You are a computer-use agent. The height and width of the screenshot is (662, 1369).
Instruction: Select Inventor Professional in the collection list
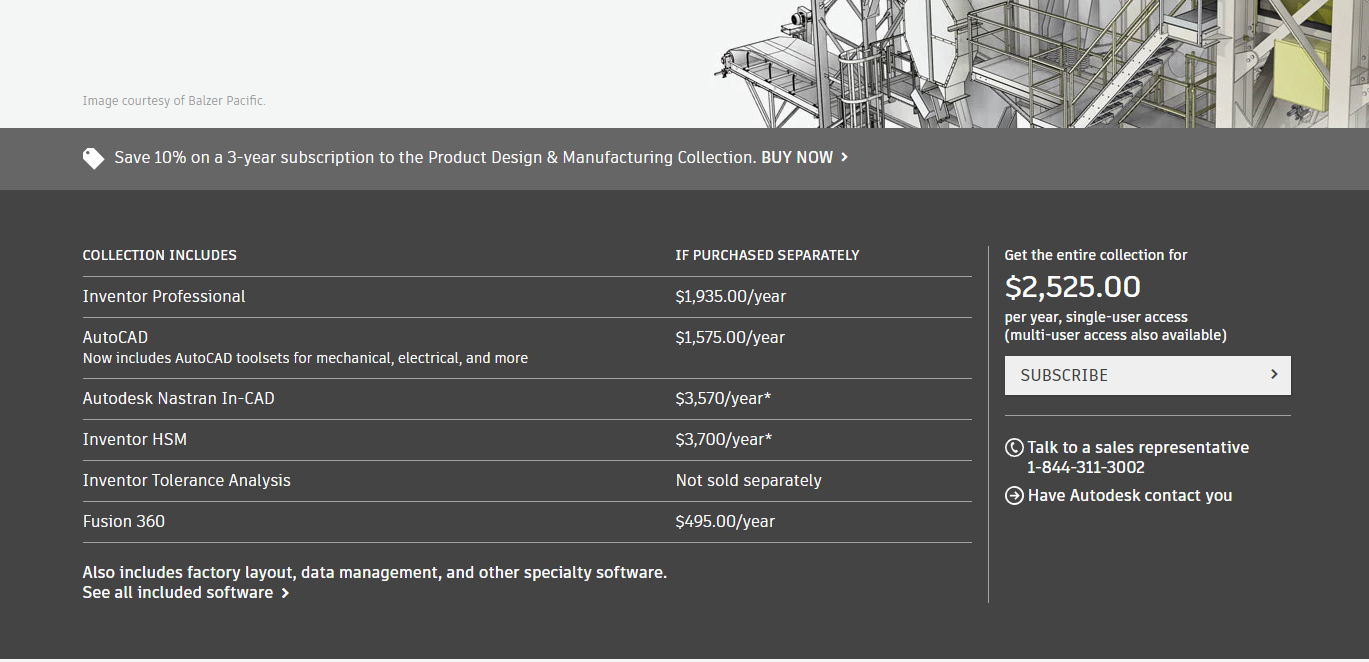[164, 297]
